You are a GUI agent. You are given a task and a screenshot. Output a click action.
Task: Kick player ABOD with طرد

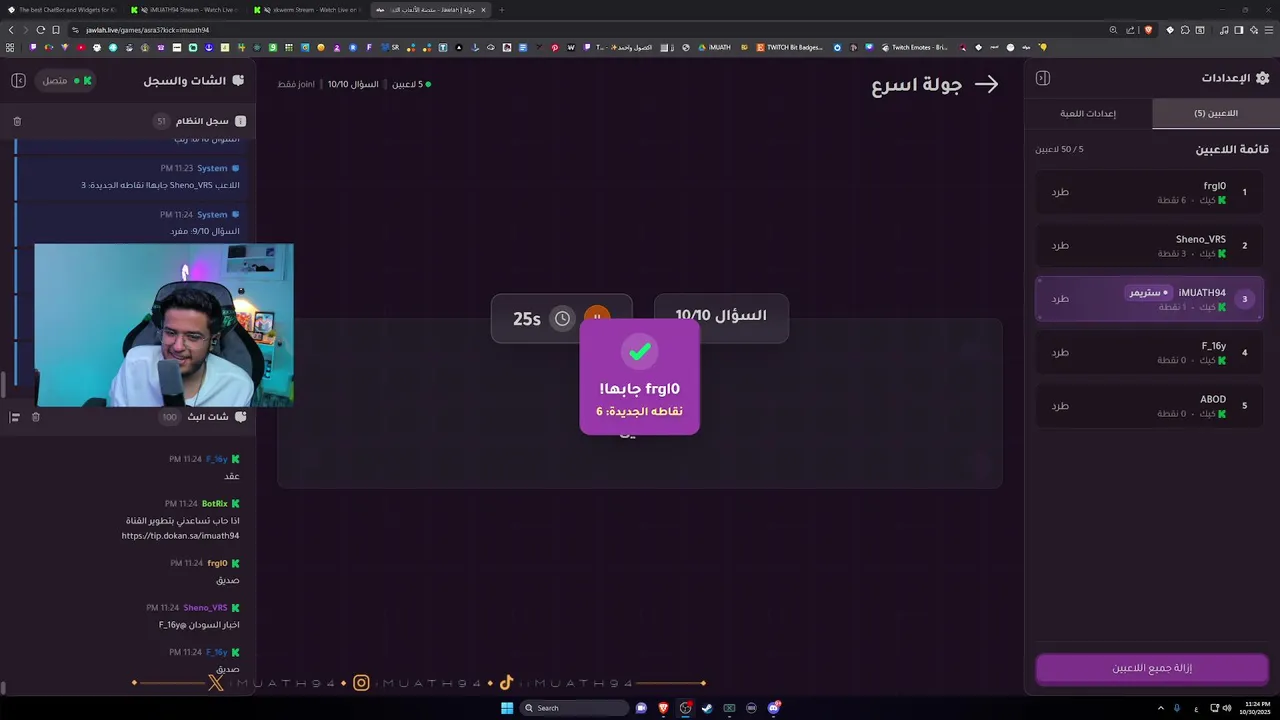(1060, 406)
